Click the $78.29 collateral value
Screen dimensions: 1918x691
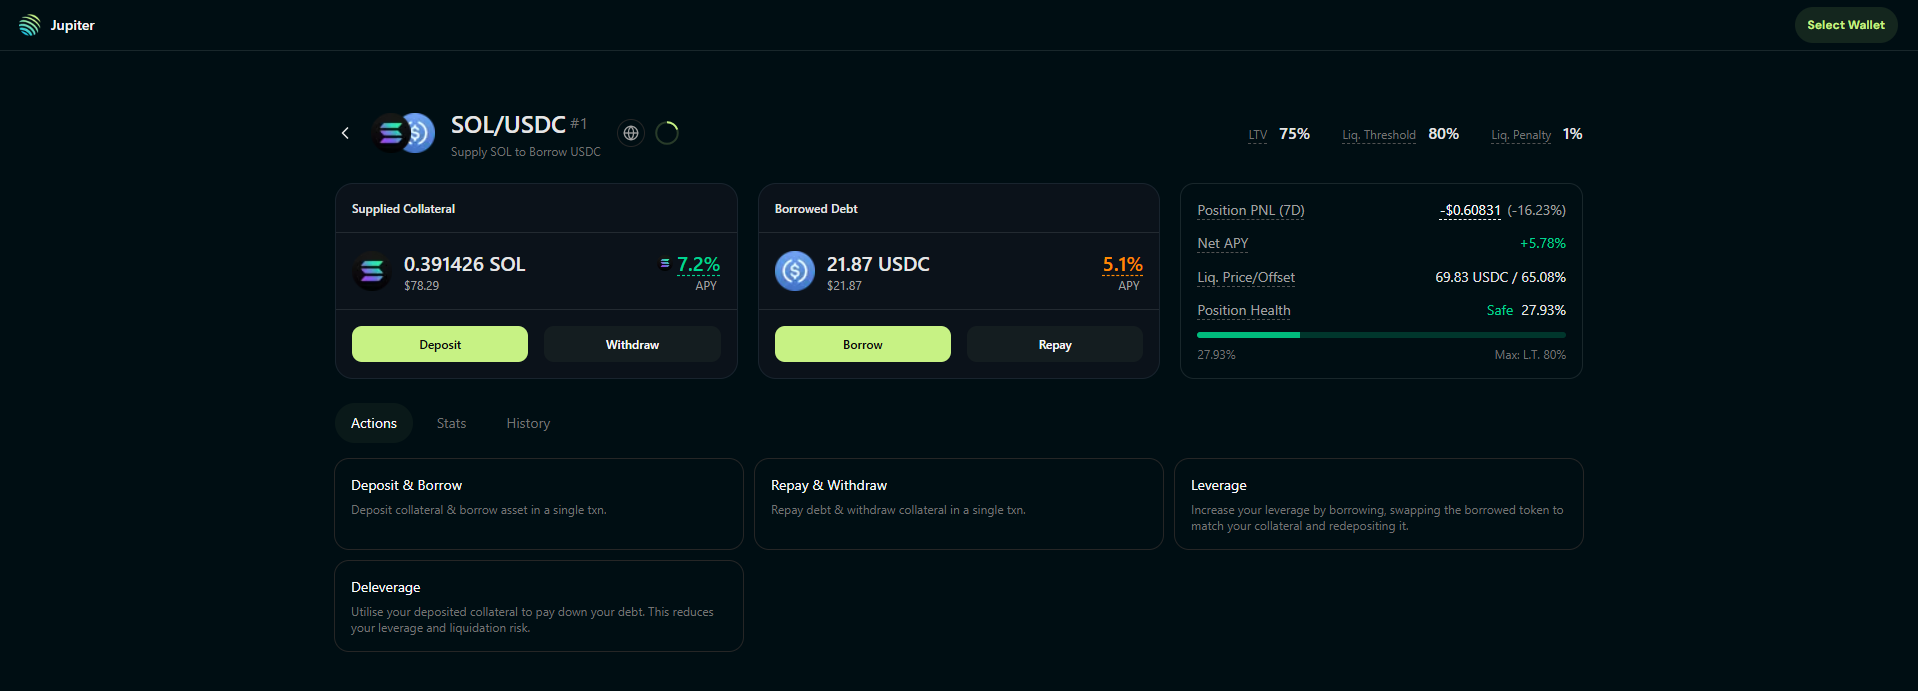[421, 286]
